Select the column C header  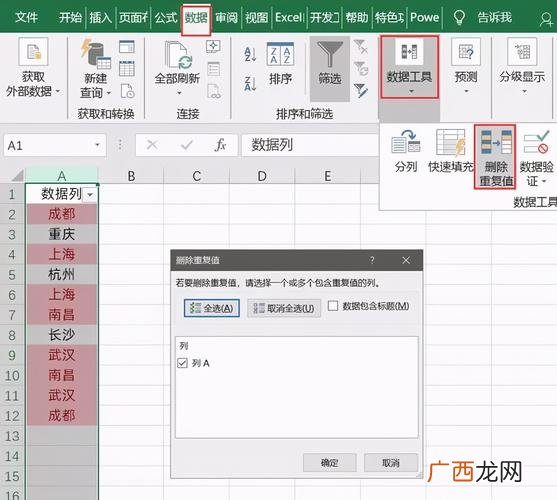[196, 175]
